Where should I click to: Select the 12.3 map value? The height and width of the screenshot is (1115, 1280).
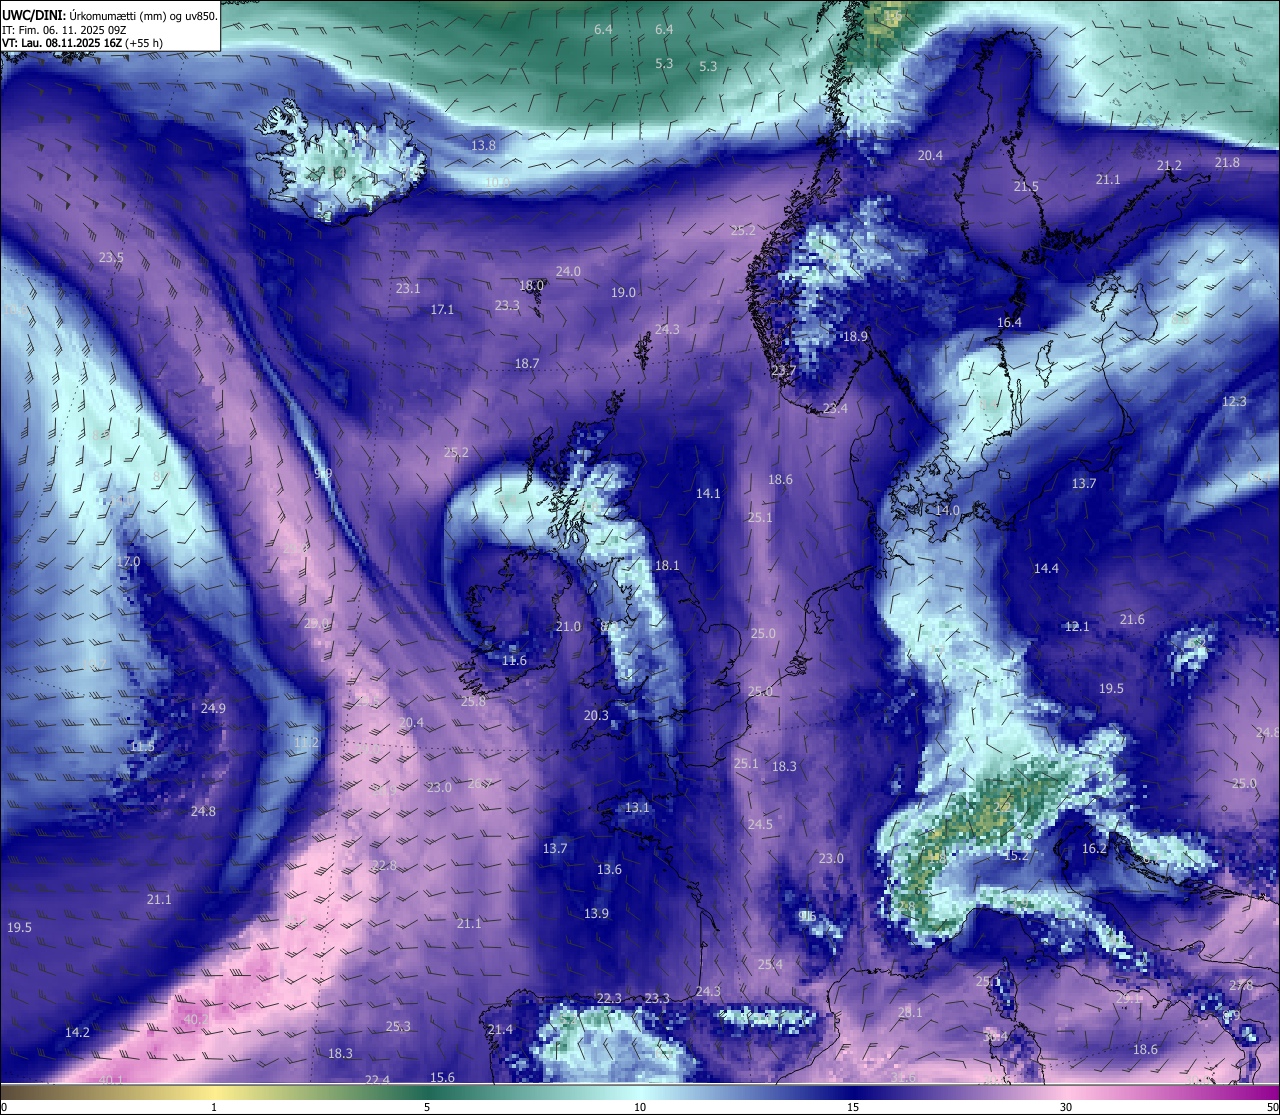coord(1234,401)
